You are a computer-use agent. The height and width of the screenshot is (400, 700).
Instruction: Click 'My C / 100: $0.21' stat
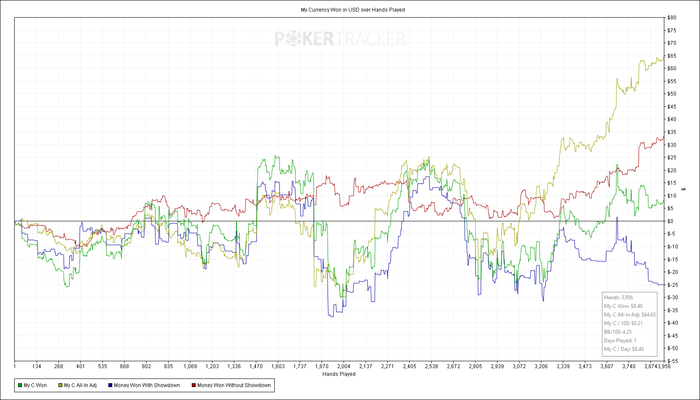point(624,323)
